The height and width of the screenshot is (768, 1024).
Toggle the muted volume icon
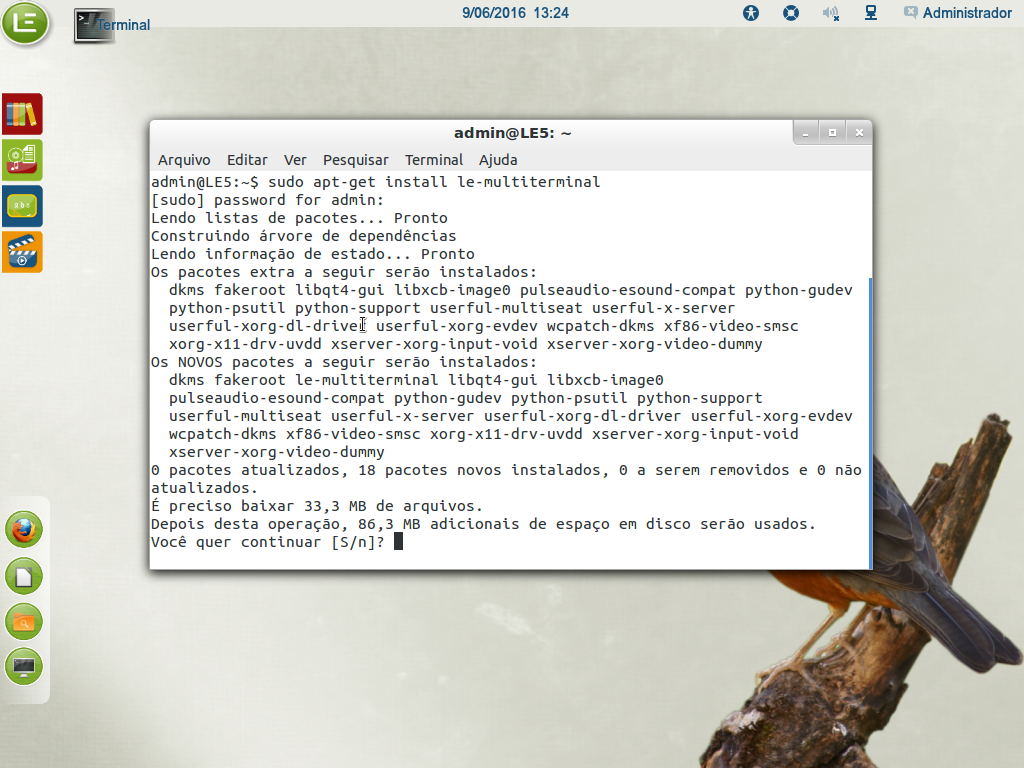click(831, 12)
